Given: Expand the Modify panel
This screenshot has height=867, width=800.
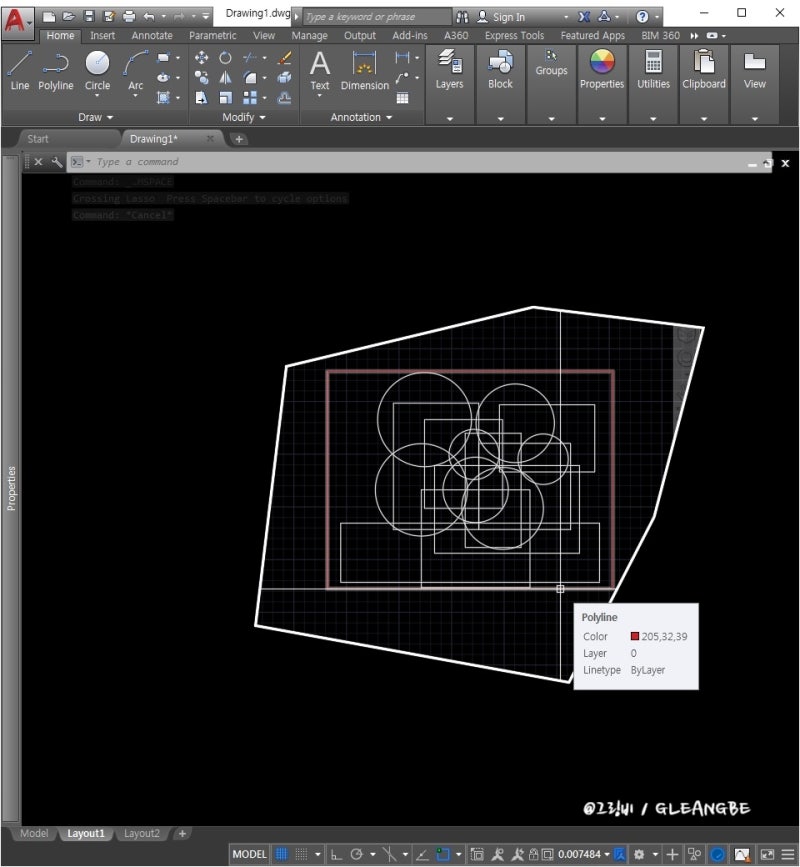Looking at the screenshot, I should click(243, 117).
